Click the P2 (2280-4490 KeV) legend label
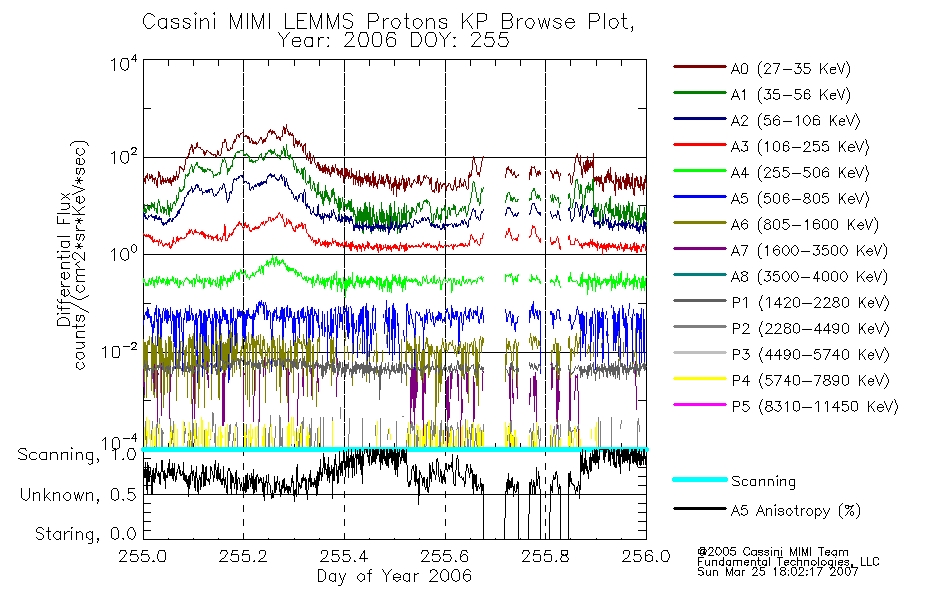Screen dimensions: 950x600 [810, 328]
